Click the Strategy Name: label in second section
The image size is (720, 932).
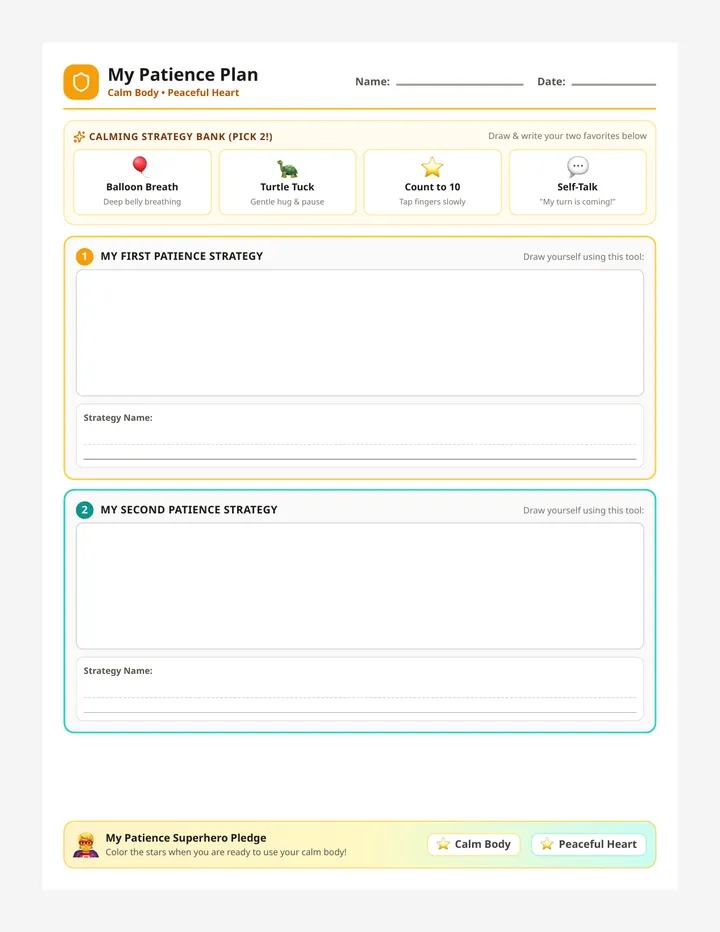118,671
